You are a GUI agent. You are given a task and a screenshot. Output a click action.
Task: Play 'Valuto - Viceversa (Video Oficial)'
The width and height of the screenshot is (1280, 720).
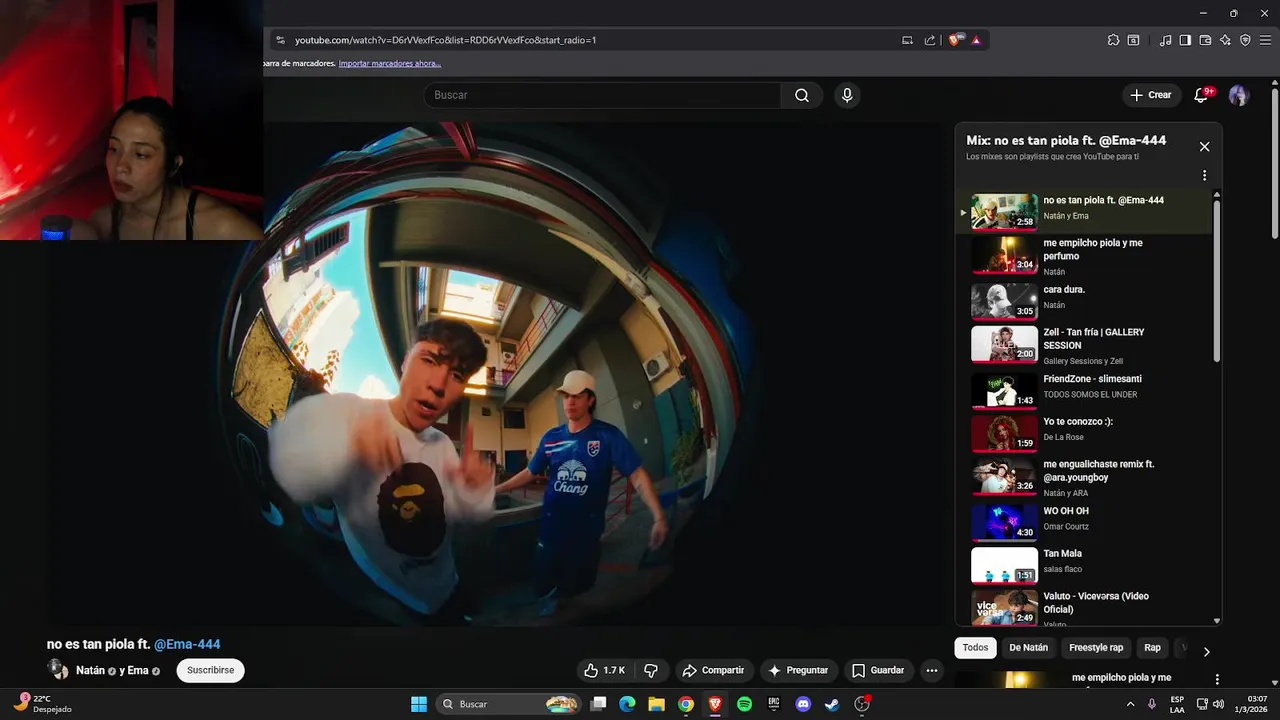tap(1082, 607)
